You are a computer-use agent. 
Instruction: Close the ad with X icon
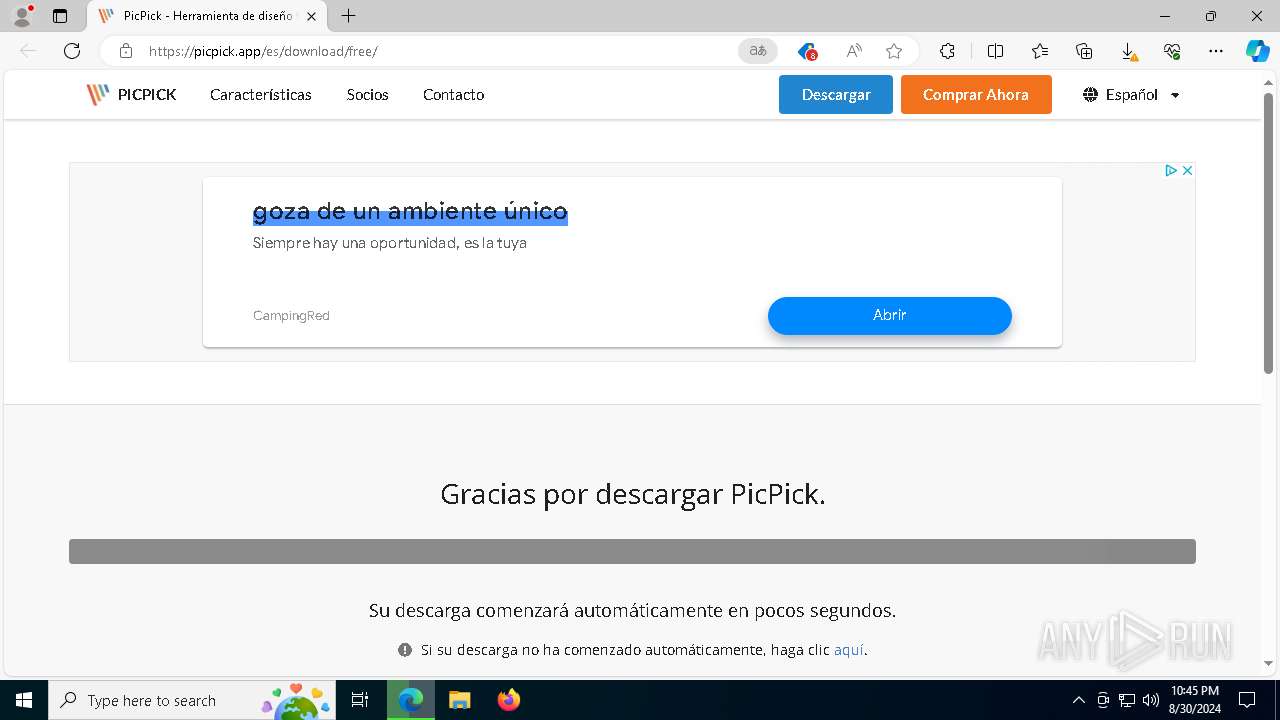coord(1187,171)
